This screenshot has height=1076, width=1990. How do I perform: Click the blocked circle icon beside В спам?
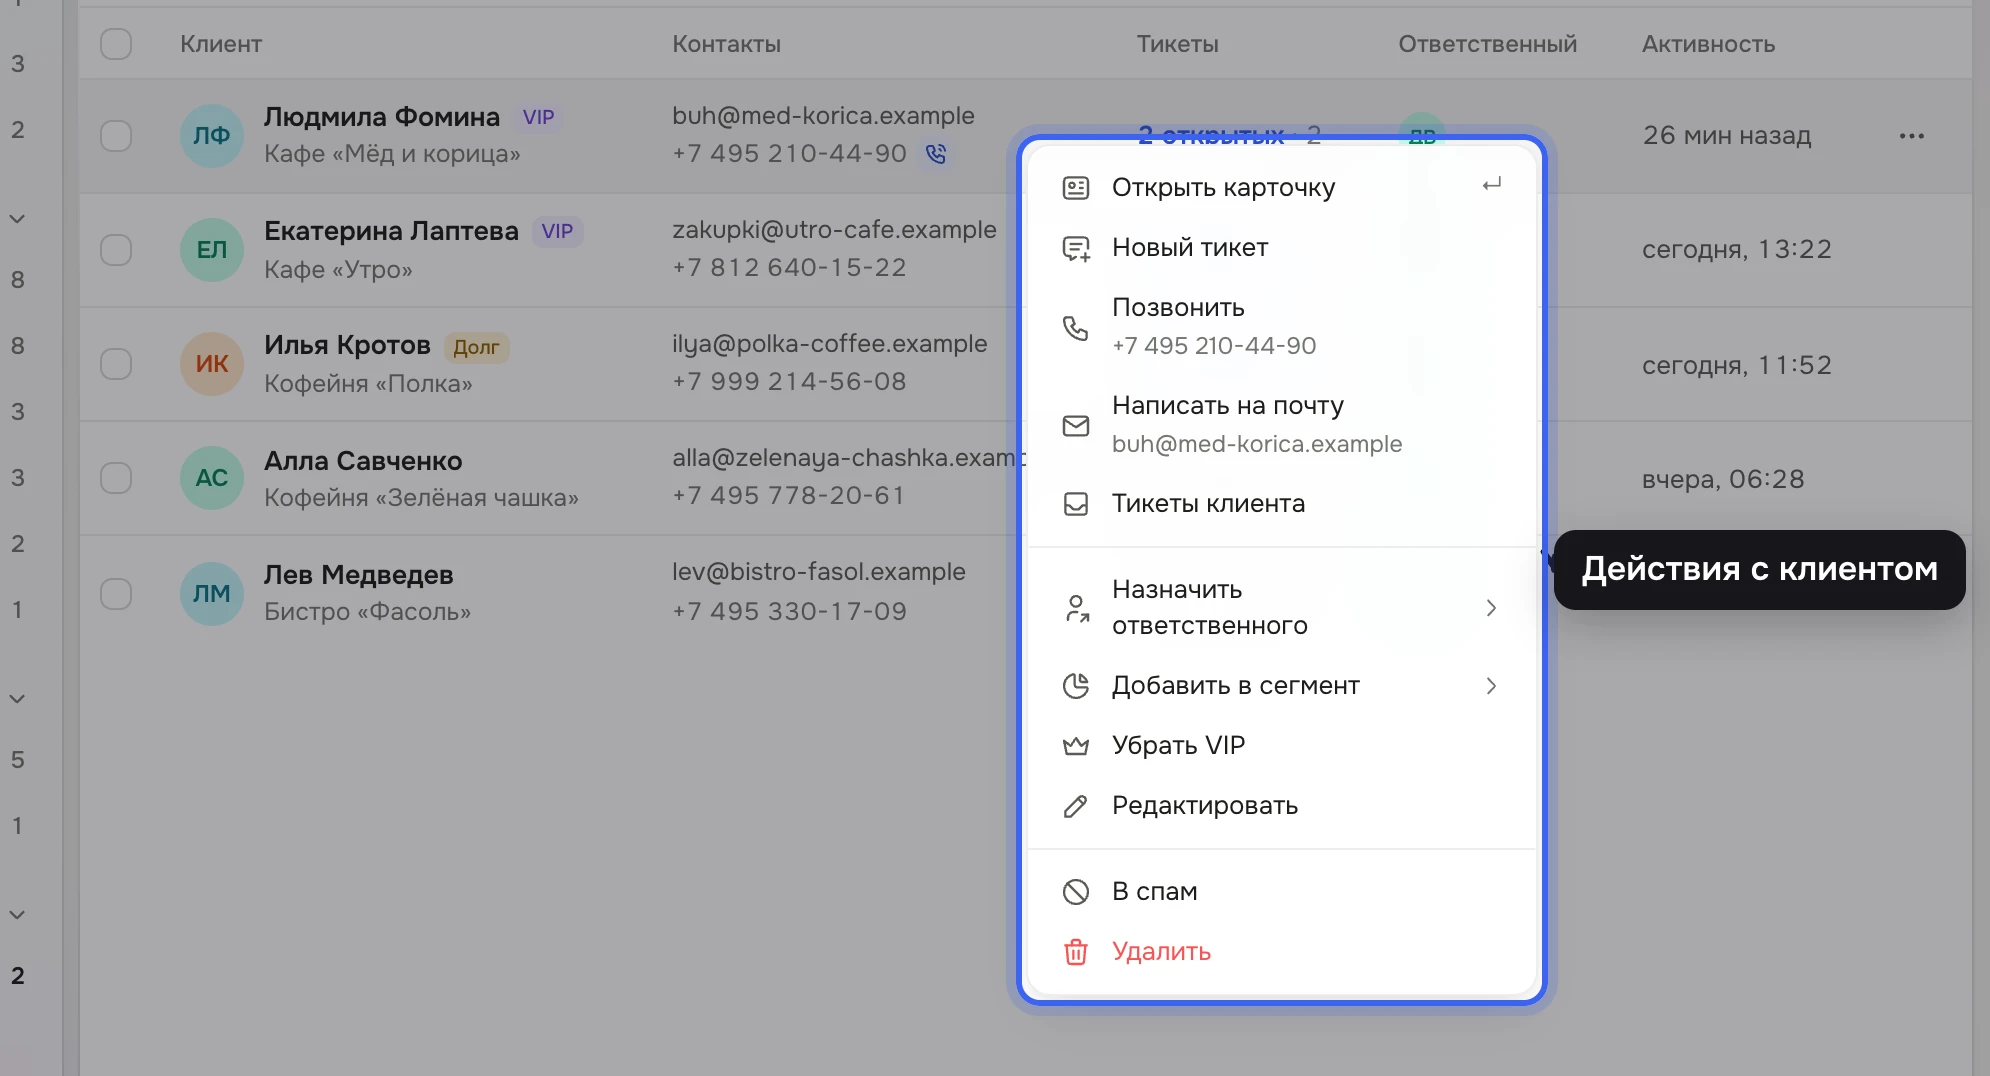tap(1076, 892)
